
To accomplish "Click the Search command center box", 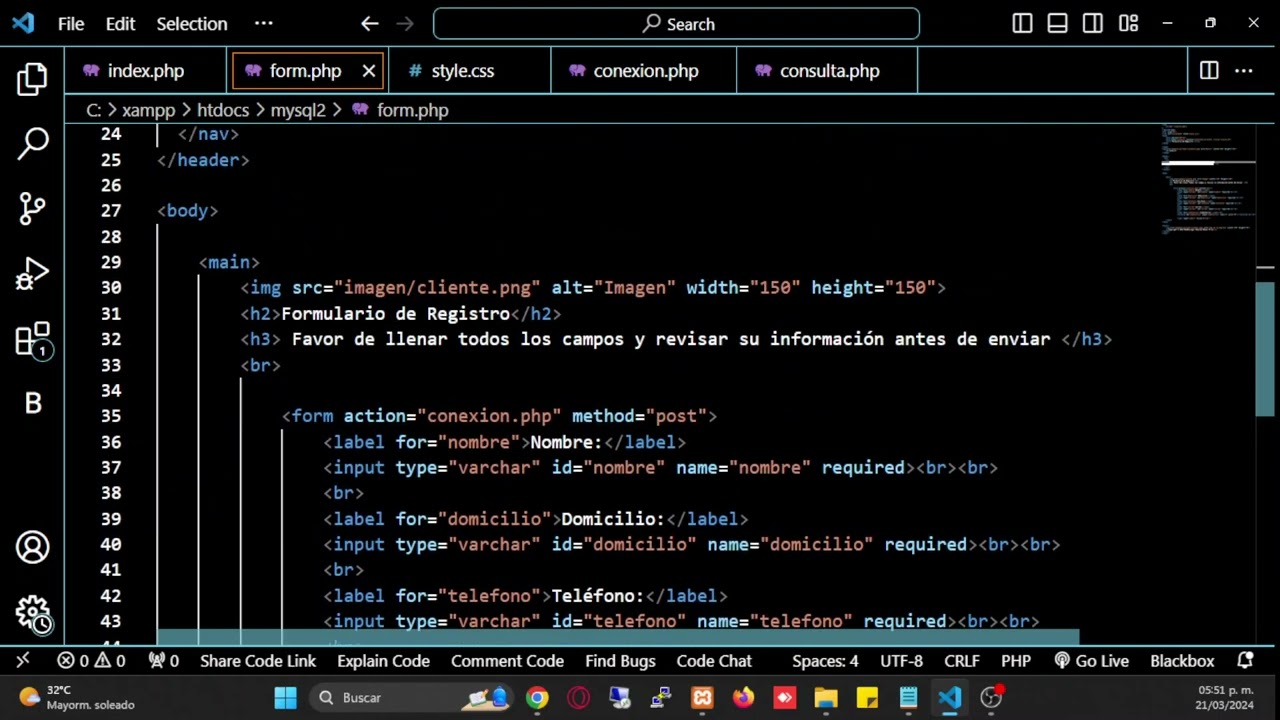I will click(x=676, y=24).
